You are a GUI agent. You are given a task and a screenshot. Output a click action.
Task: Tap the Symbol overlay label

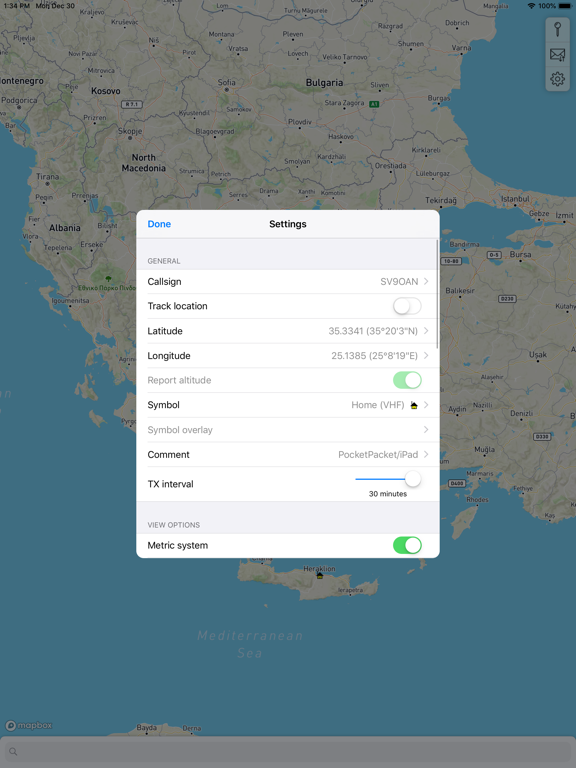point(180,430)
